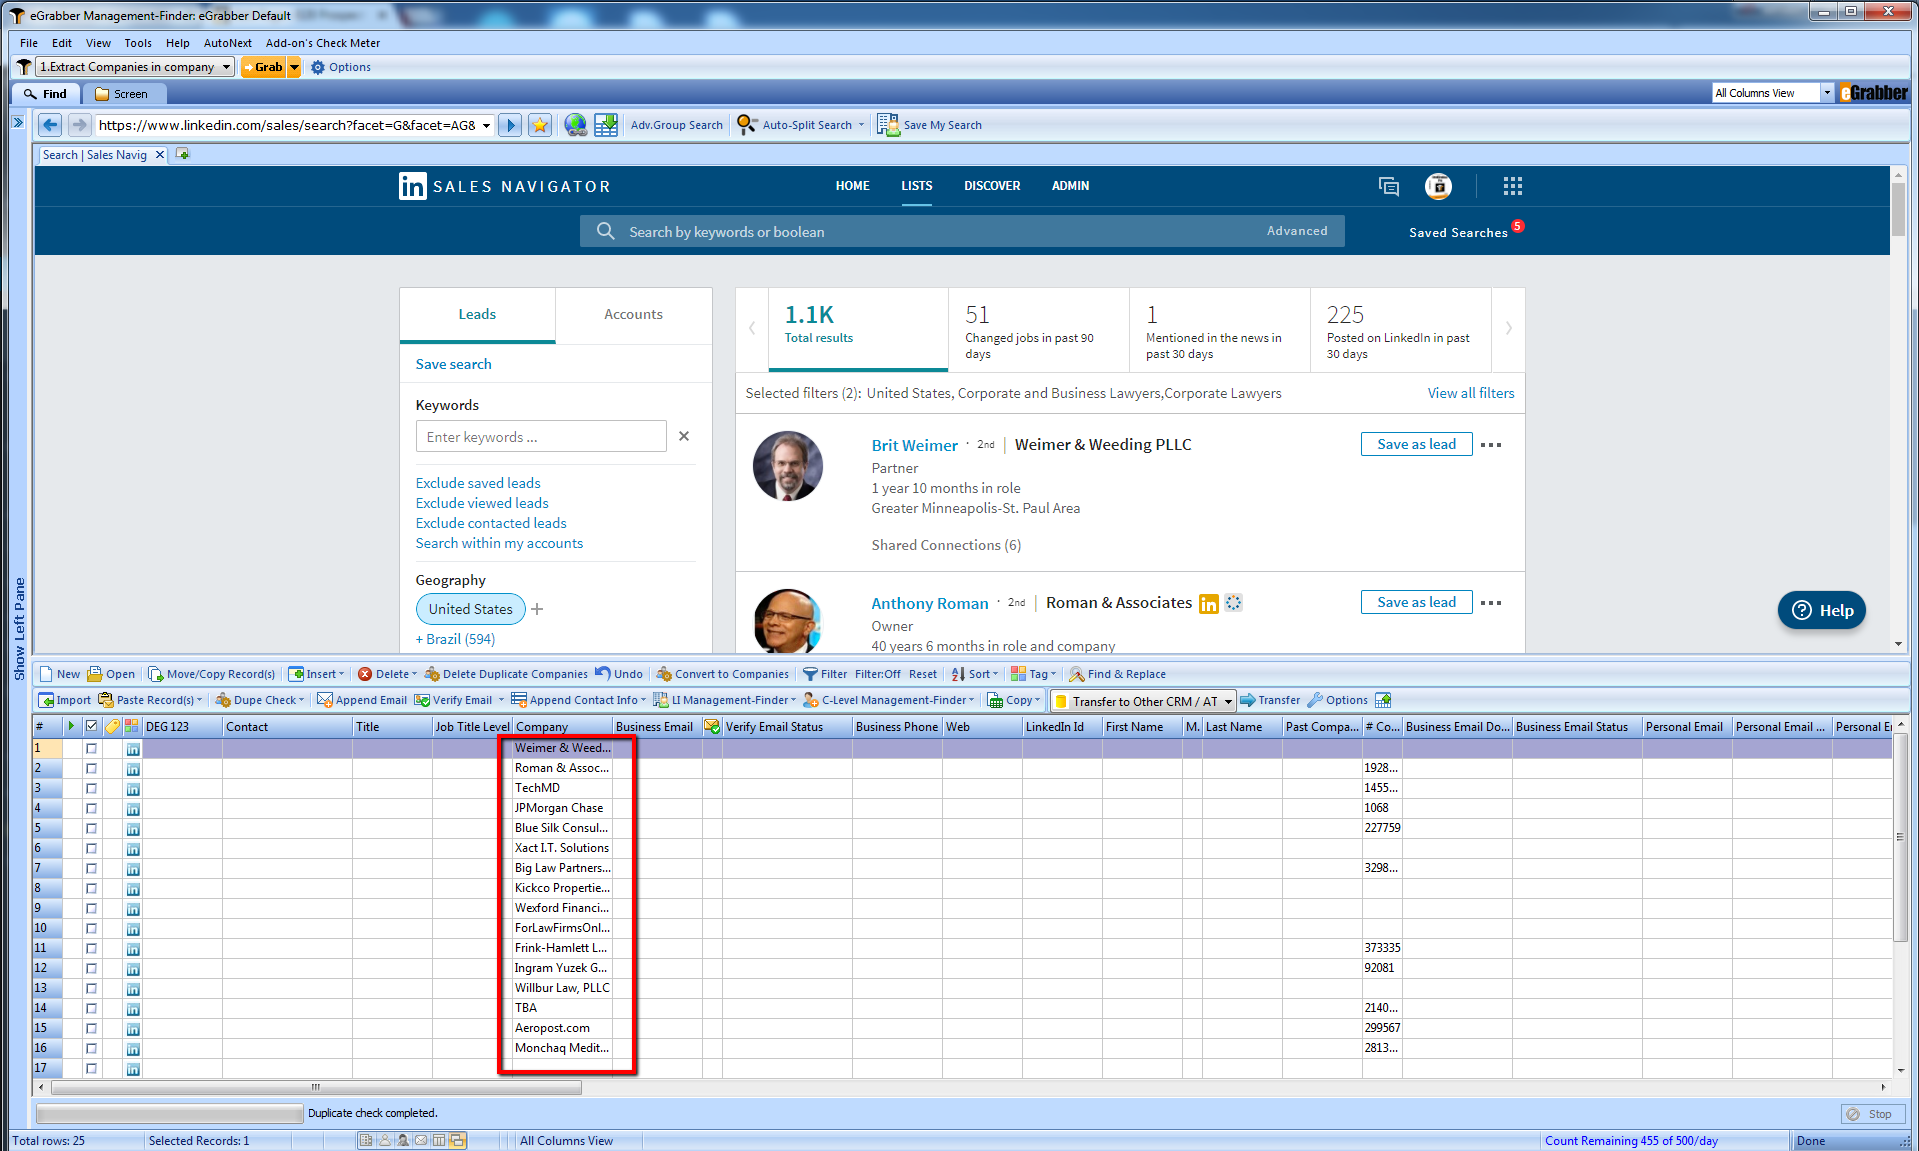The height and width of the screenshot is (1151, 1919).
Task: Add a geography with plus icon
Action: (x=537, y=609)
